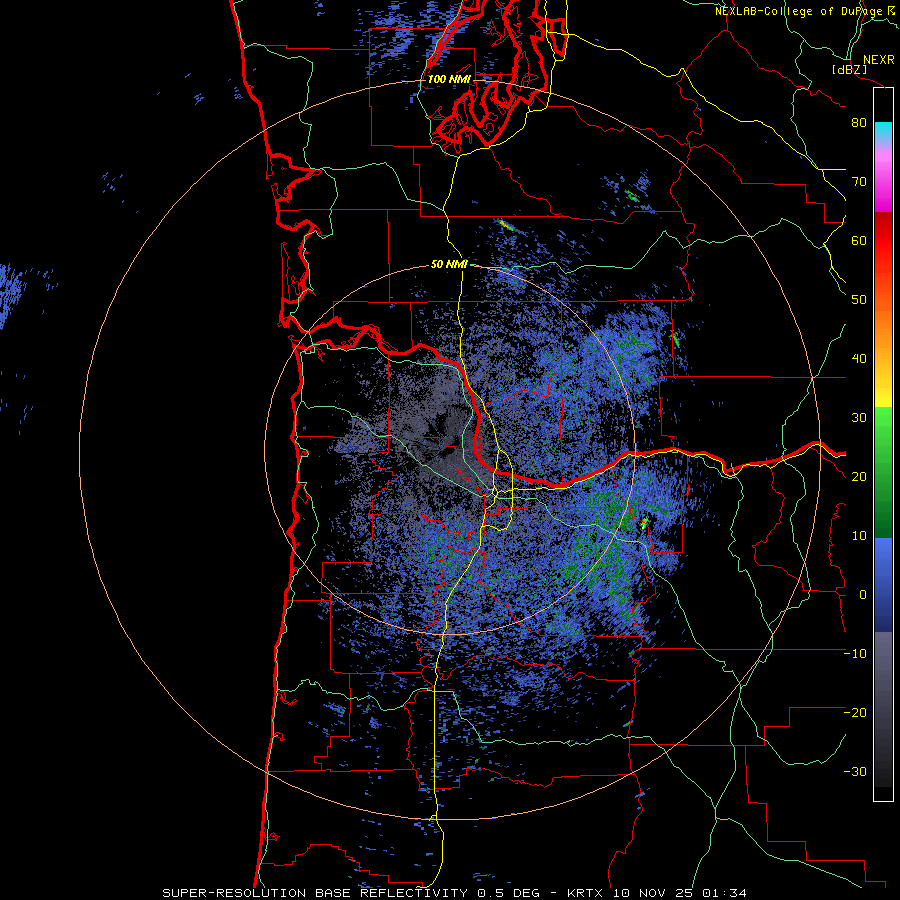Click the 'NEXLAB-College of DuPage' credit text
The width and height of the screenshot is (900, 900).
tap(800, 11)
